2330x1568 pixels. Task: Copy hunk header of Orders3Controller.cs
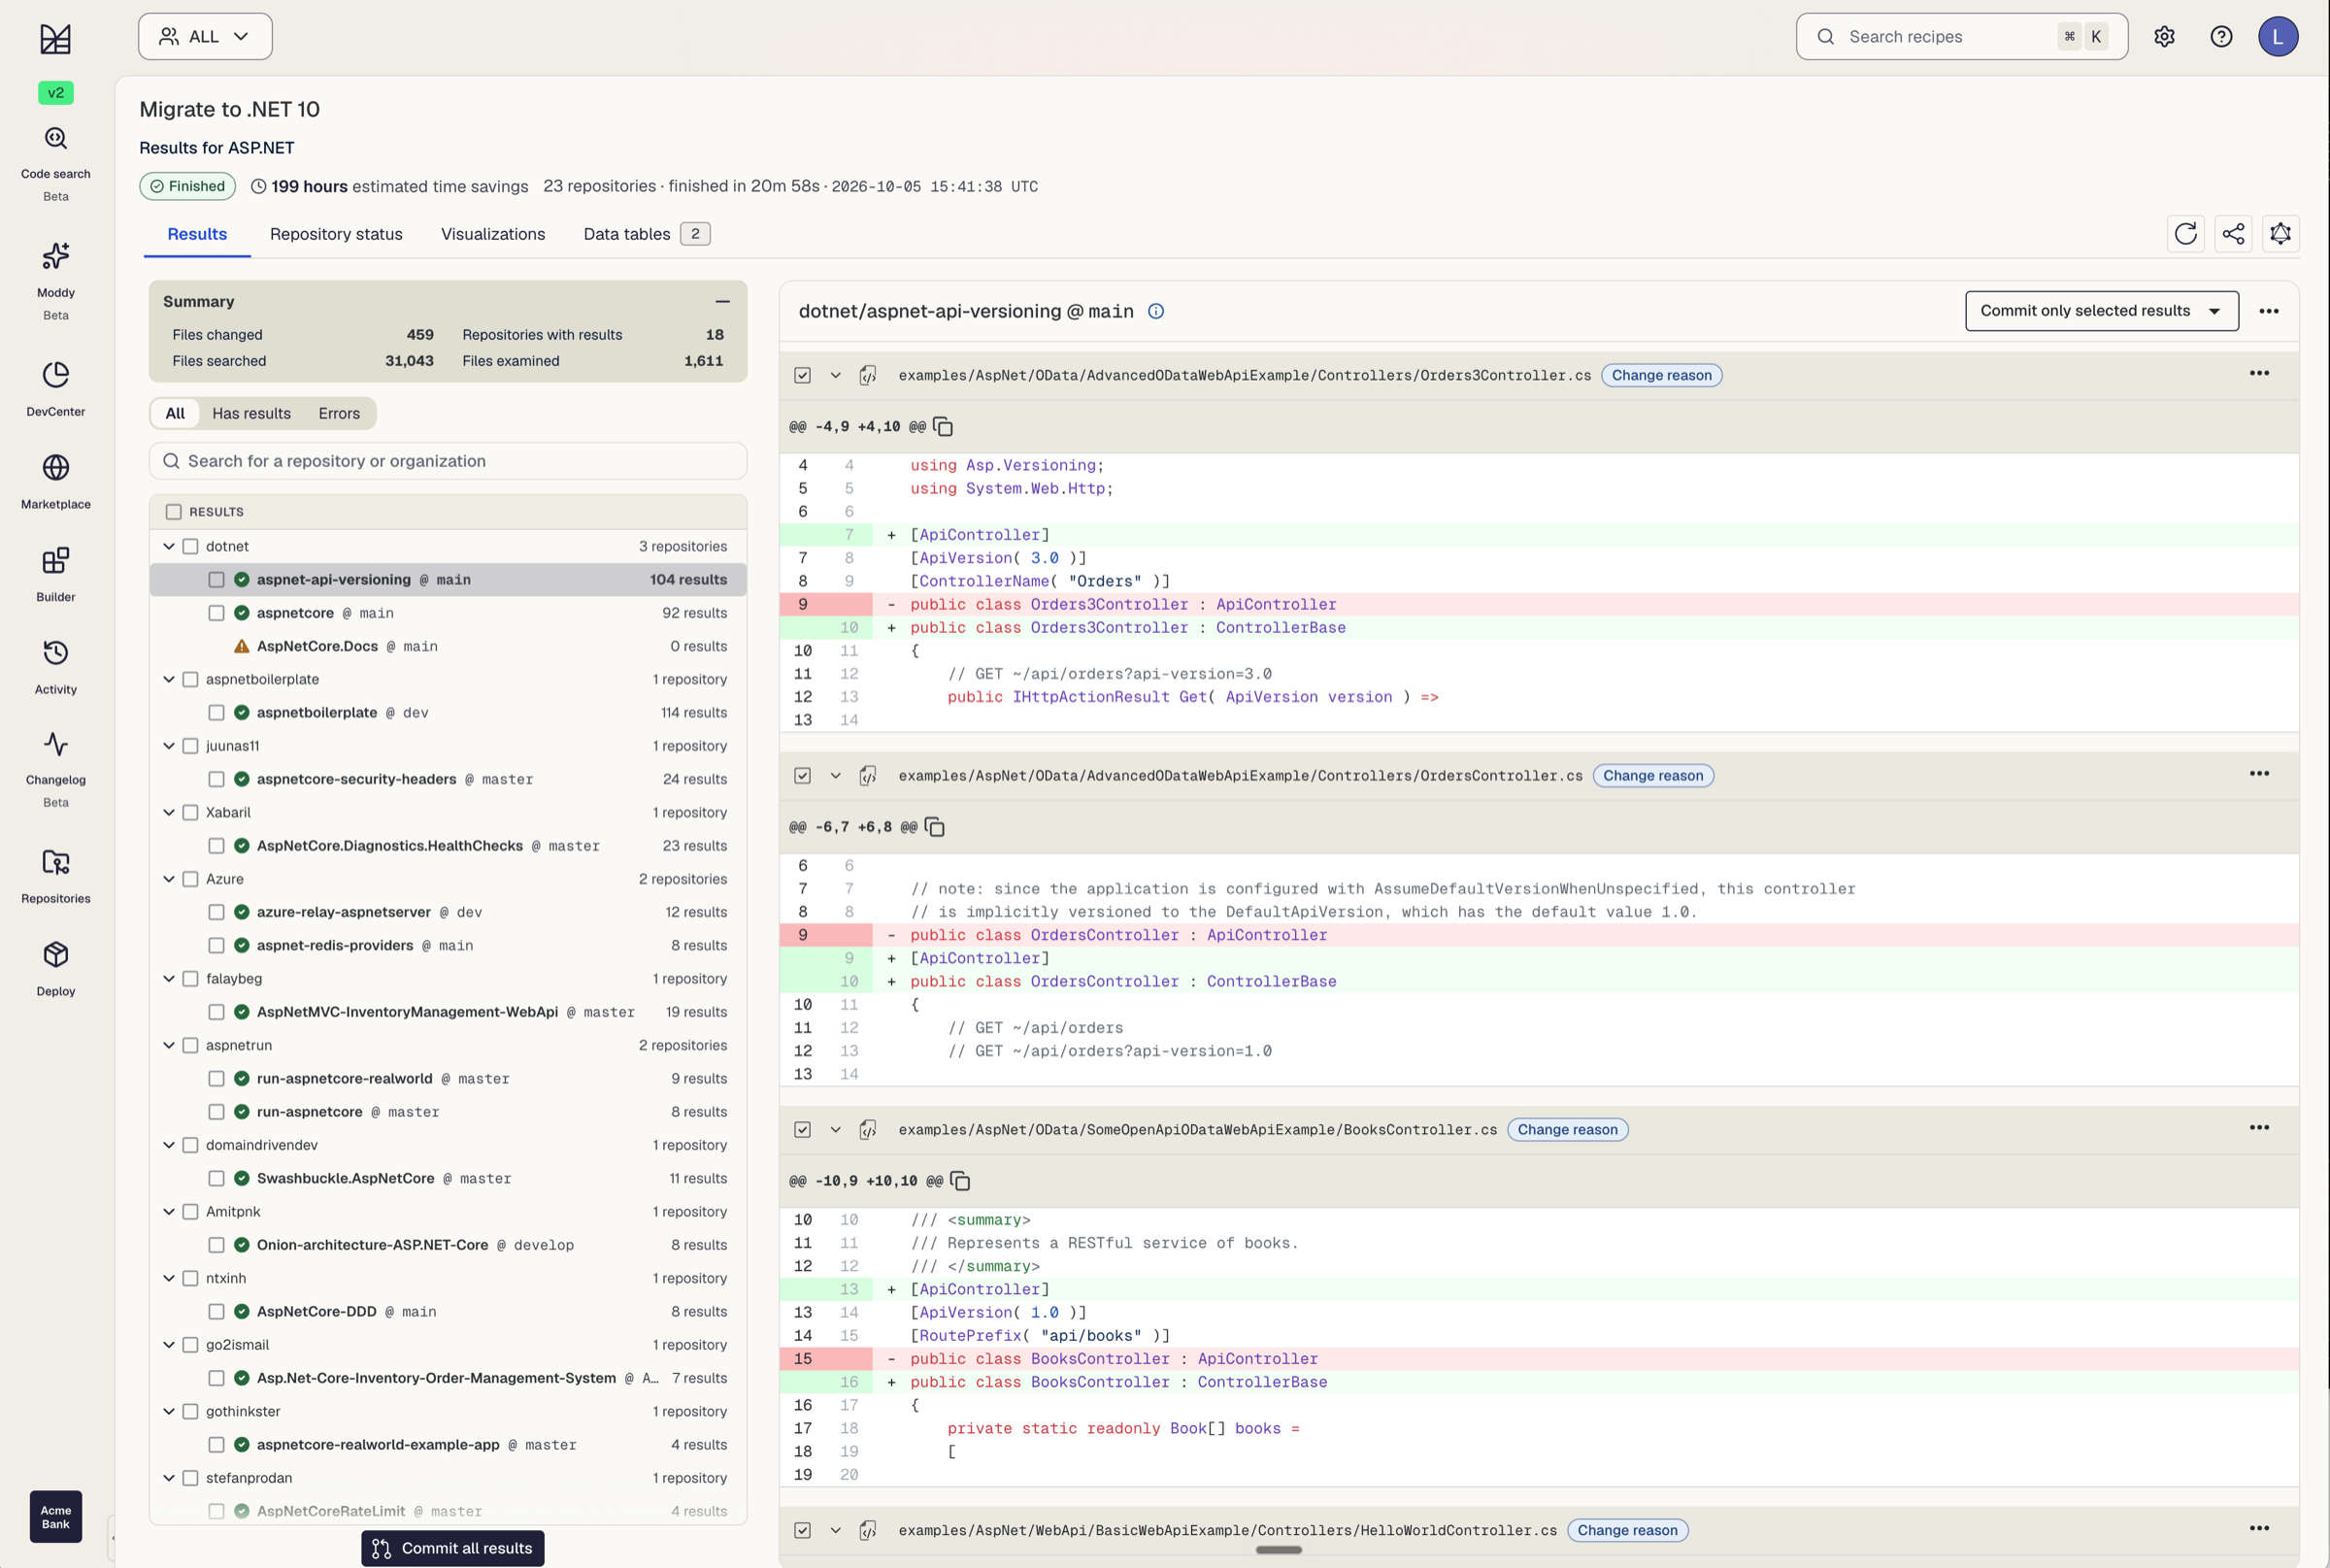[943, 427]
